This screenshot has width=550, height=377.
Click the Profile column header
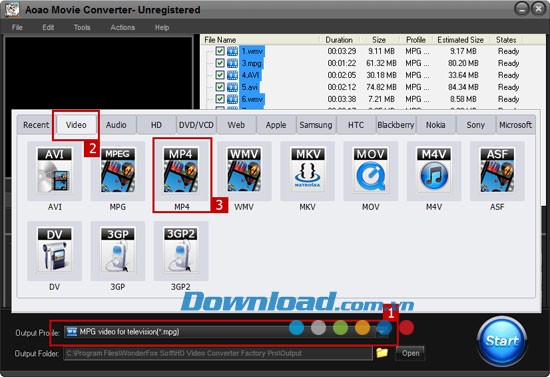click(x=416, y=40)
